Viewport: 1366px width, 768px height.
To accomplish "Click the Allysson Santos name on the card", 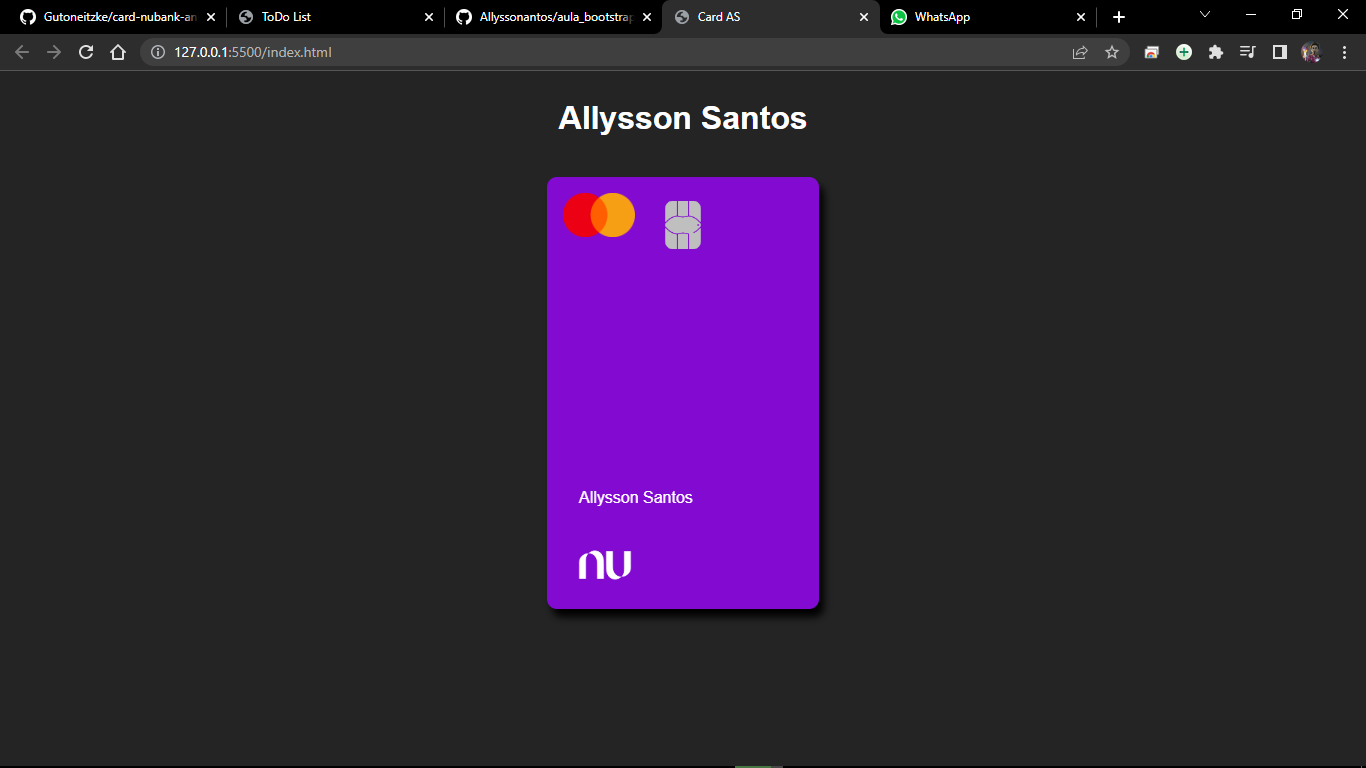I will [x=636, y=497].
